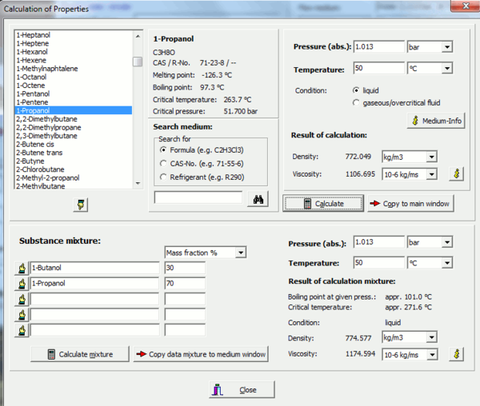Click the binoculars search medium icon

pos(258,199)
